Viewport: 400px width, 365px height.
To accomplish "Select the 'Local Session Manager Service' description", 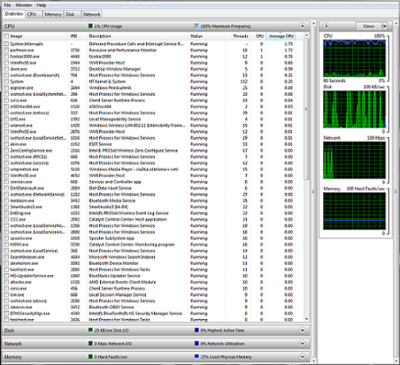I will click(x=117, y=295).
